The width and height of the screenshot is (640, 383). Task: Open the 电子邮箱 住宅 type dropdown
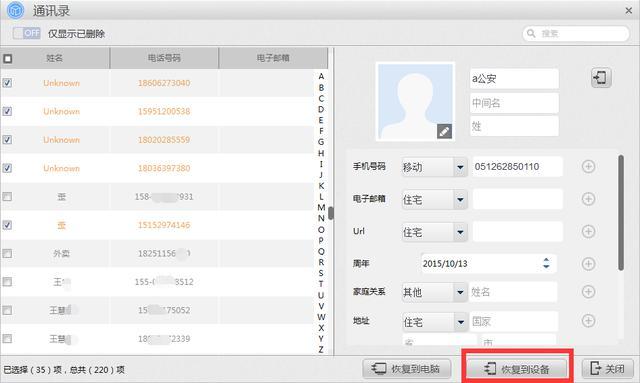click(434, 200)
